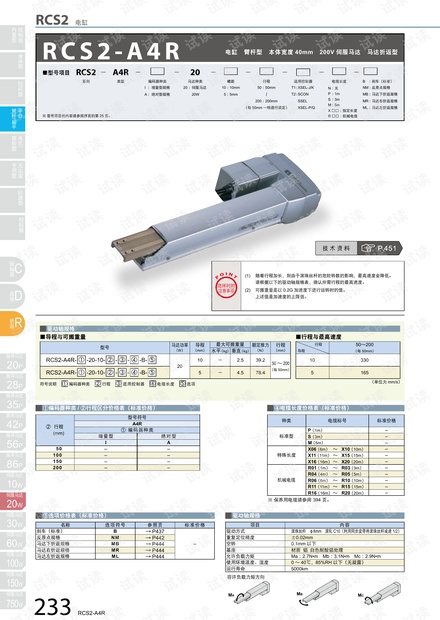440x620 pixels.
Task: Click the 78.4 rated thrust value
Action: [261, 372]
